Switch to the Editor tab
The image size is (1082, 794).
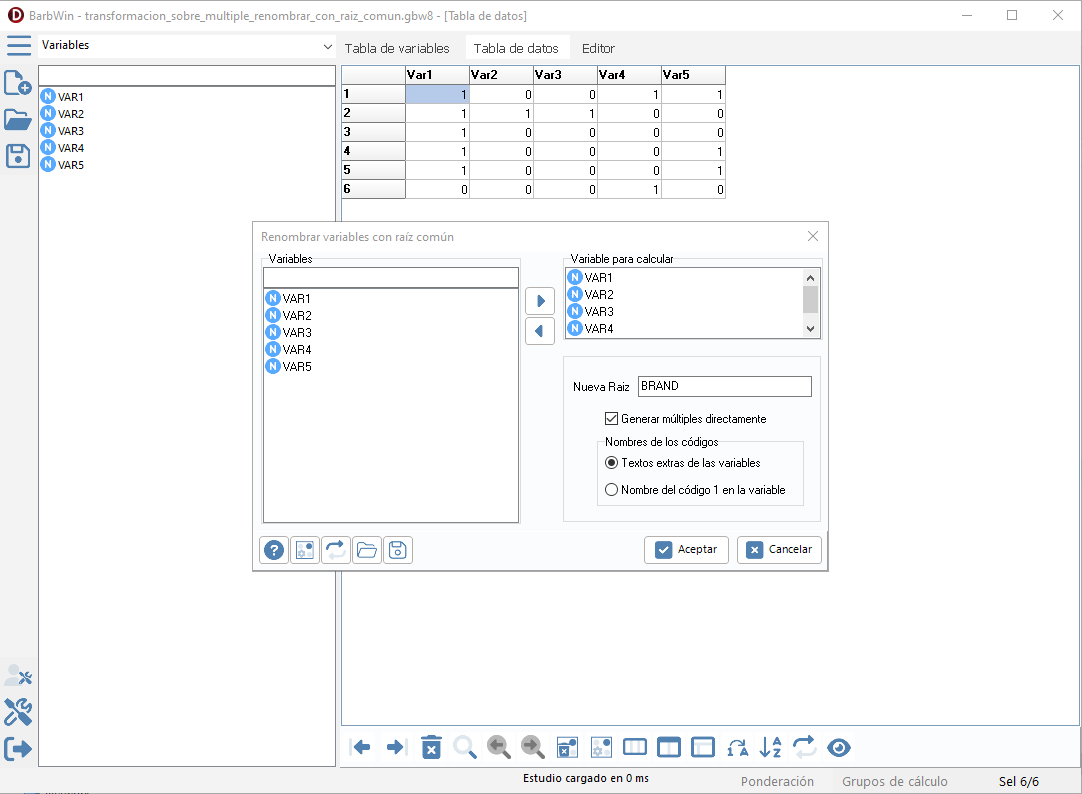coord(598,48)
